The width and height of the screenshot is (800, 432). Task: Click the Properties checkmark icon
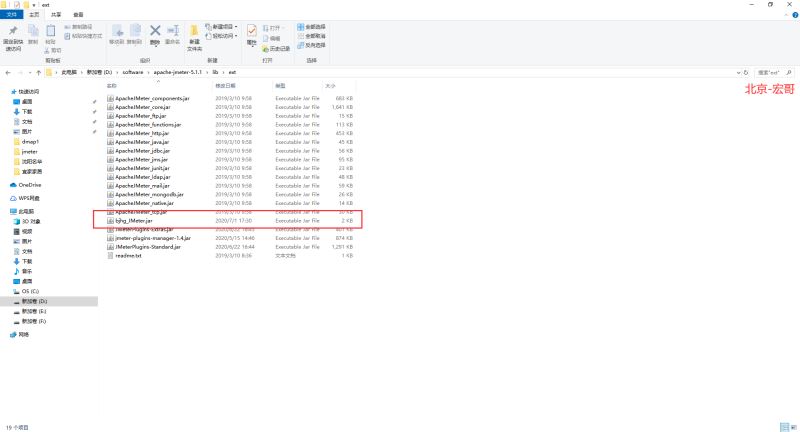pyautogui.click(x=252, y=31)
